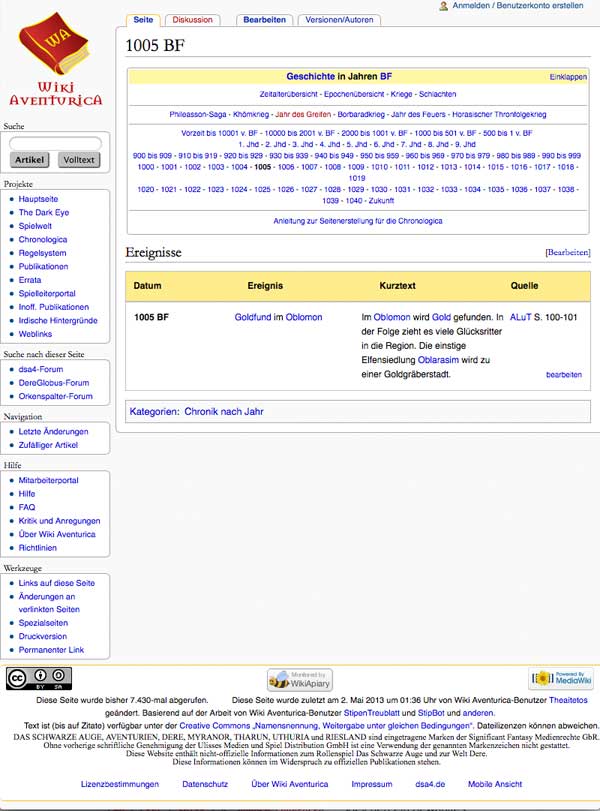Click Anmelden / Benutzerkonto erstellen link
This screenshot has width=600, height=811.
[518, 6]
